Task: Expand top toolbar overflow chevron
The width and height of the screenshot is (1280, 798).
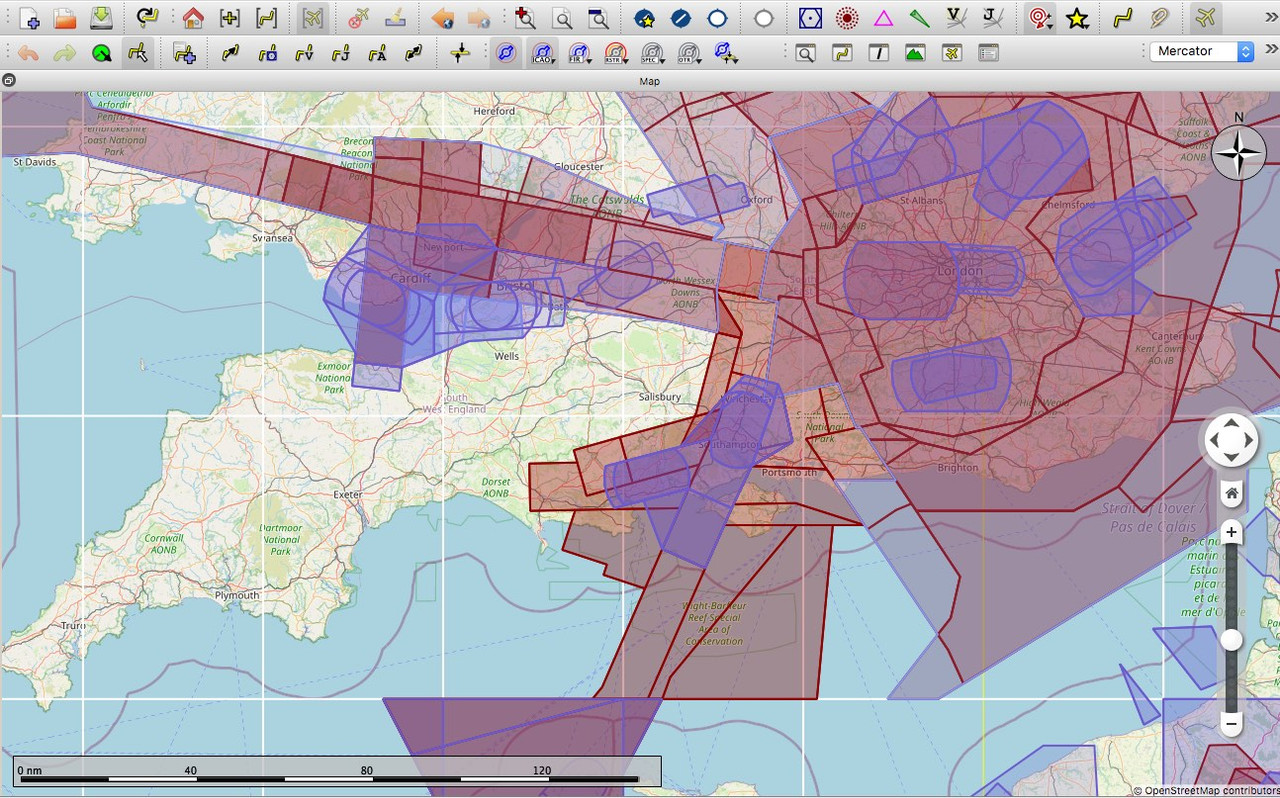Action: pos(1271,18)
